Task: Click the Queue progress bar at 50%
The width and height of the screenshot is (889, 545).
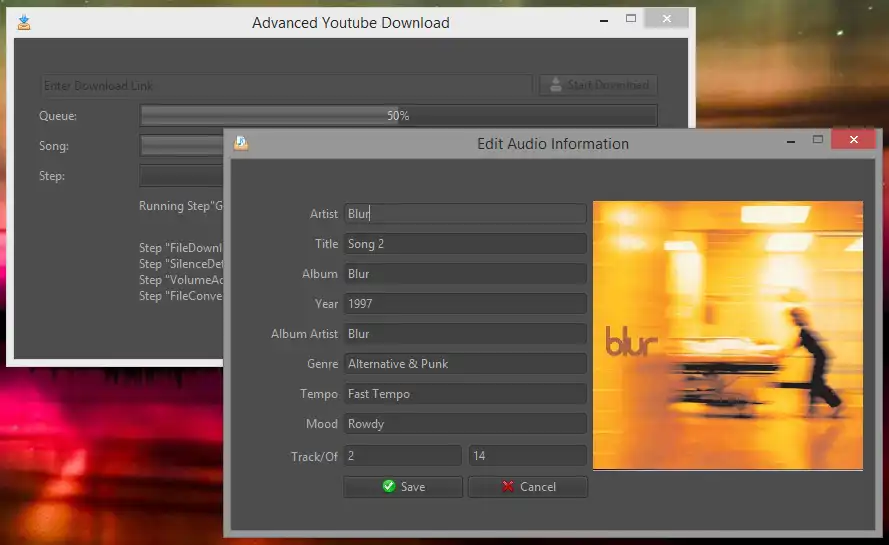Action: tap(399, 116)
